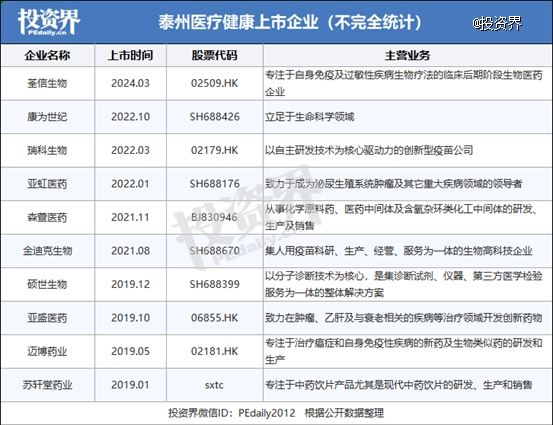
Task: Click the 苏轩堂药业 company cell
Action: coord(47,385)
